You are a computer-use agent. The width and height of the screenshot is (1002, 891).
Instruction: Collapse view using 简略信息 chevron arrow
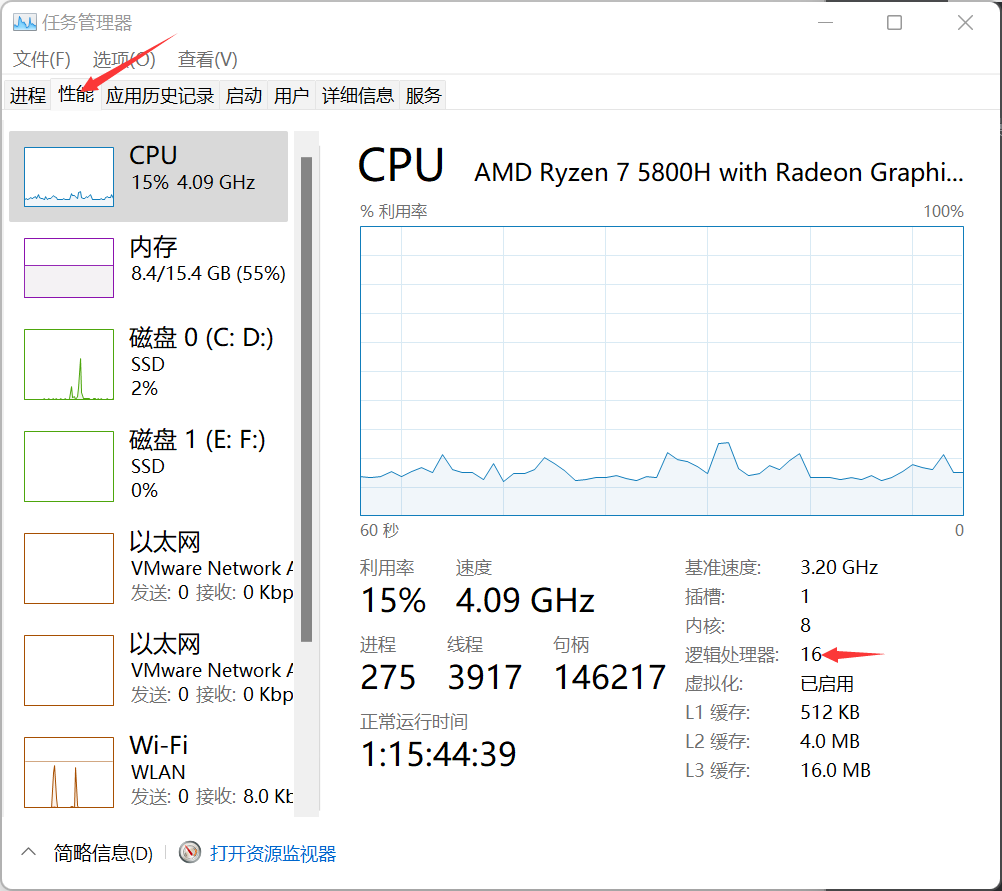click(29, 853)
